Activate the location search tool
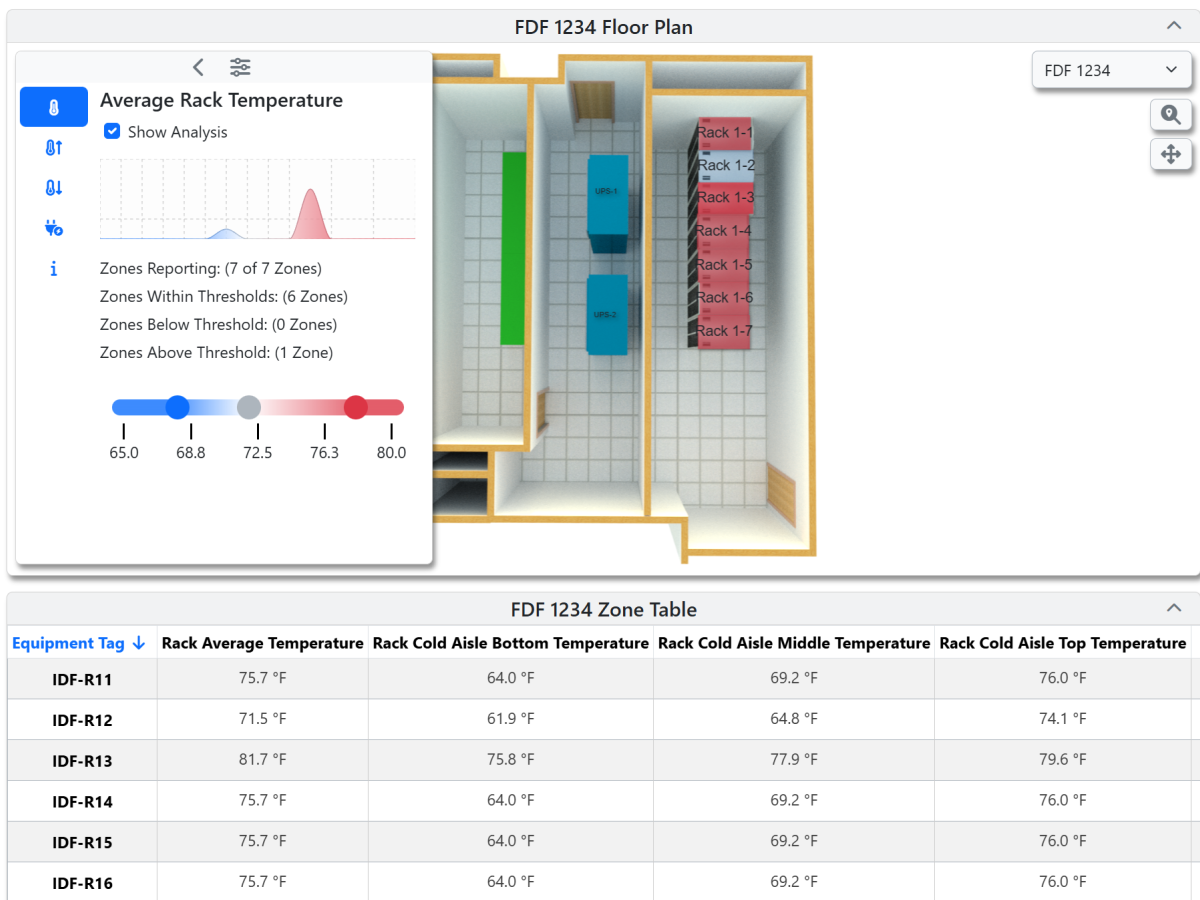The image size is (1200, 900). tap(1171, 115)
